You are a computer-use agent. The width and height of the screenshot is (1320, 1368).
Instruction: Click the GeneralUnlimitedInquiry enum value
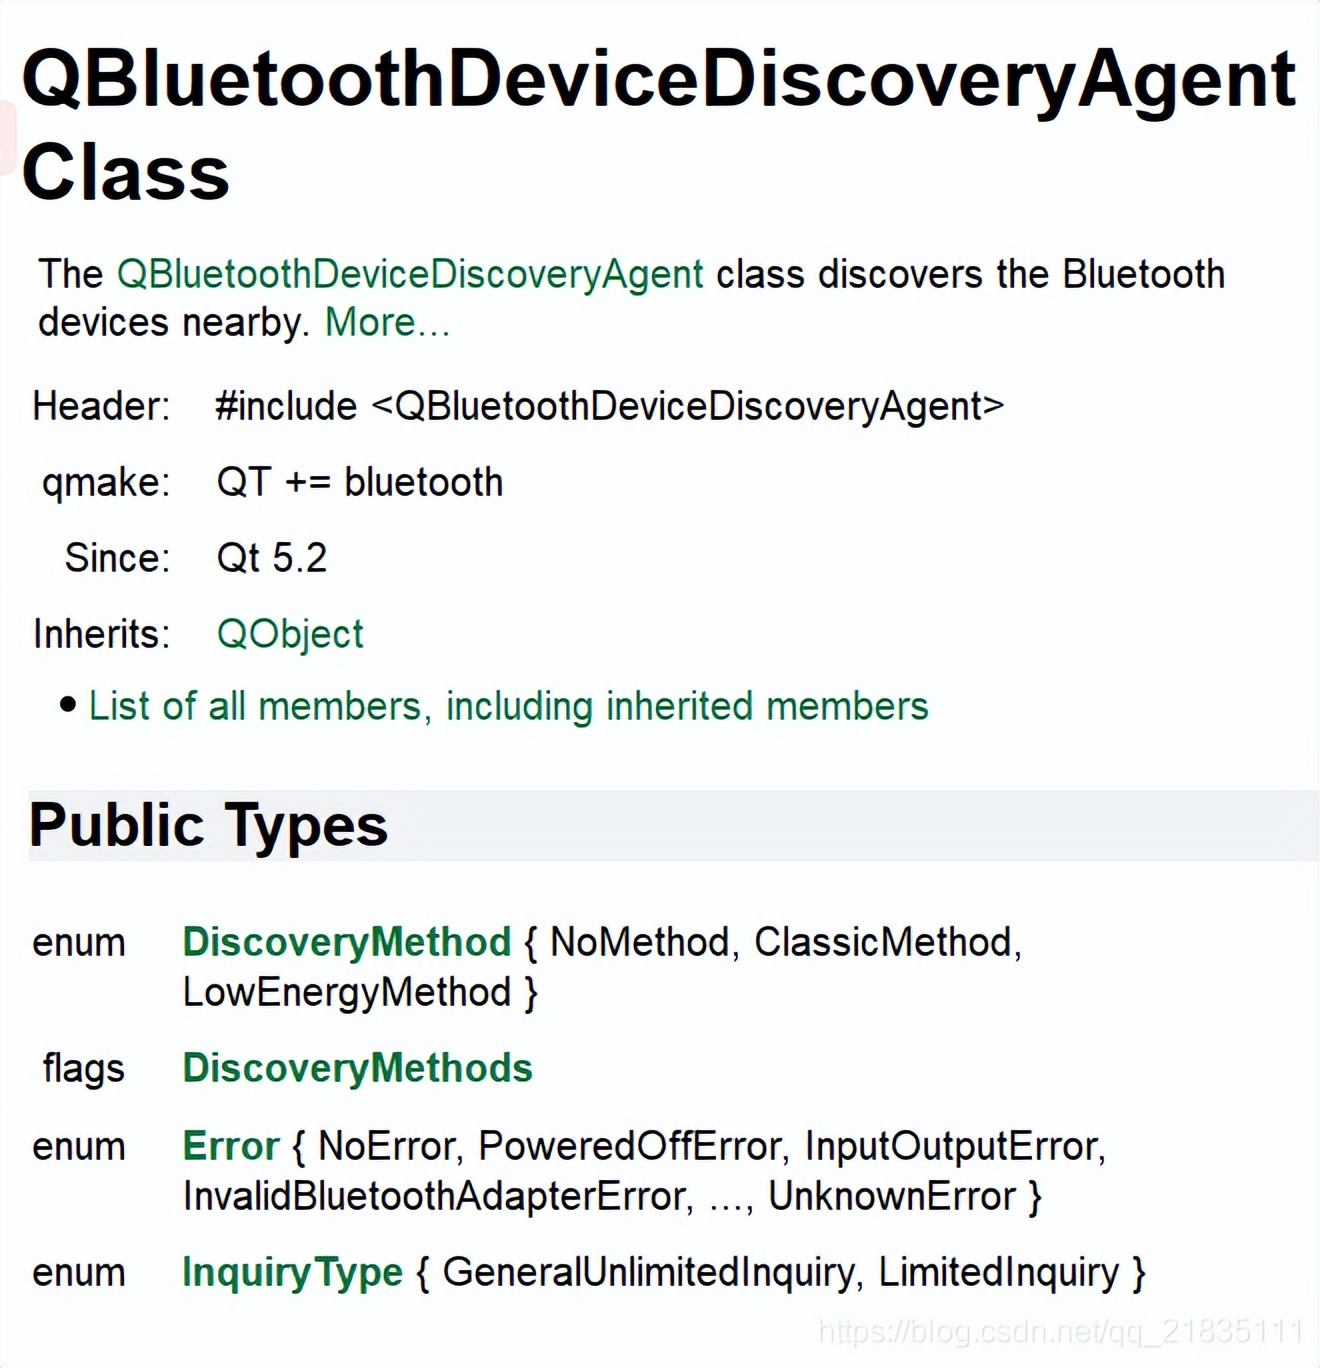648,1272
